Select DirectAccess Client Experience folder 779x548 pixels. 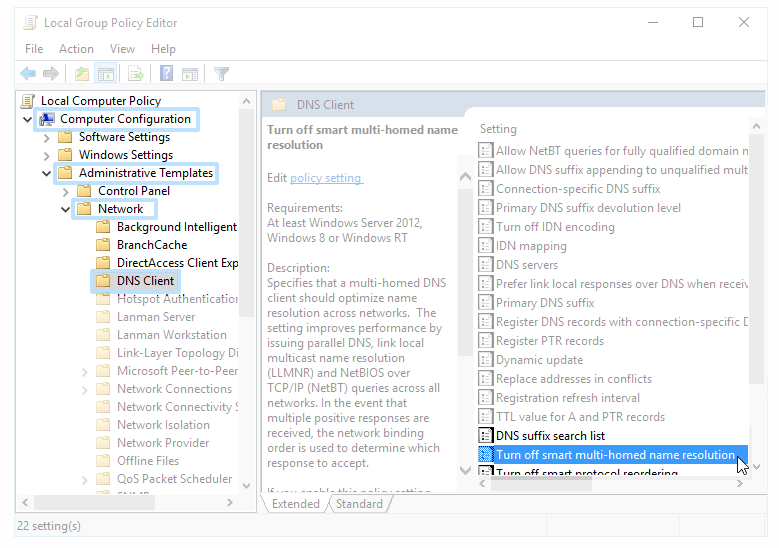click(x=166, y=263)
